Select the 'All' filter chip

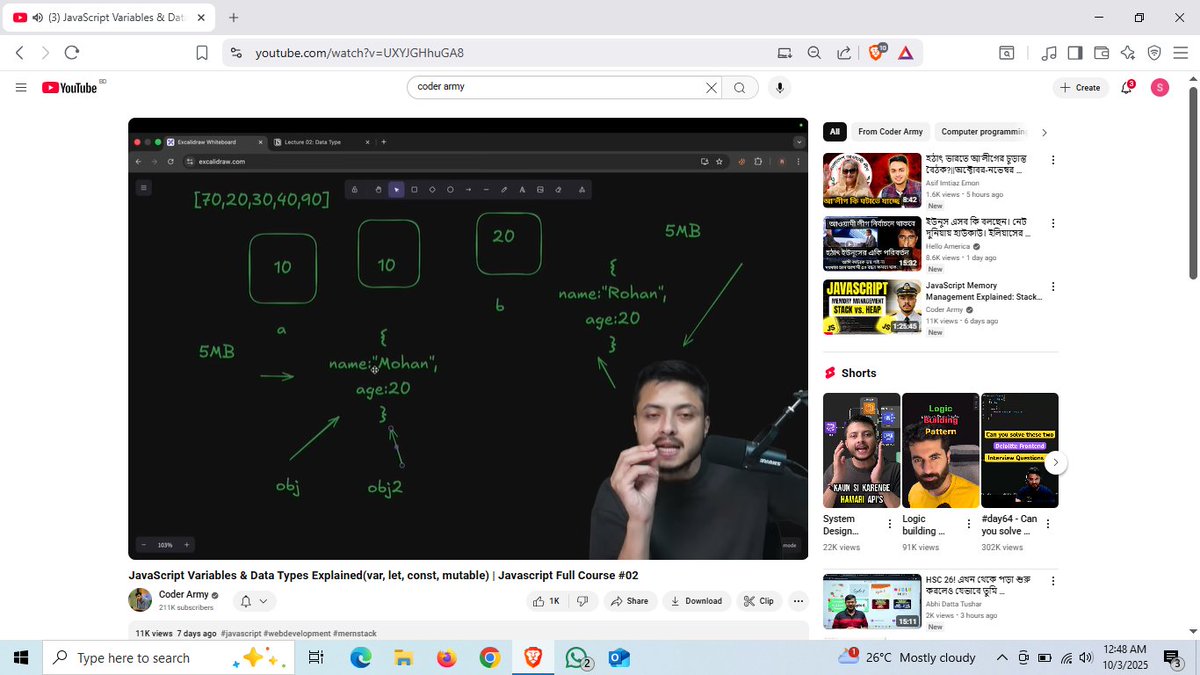pyautogui.click(x=834, y=132)
